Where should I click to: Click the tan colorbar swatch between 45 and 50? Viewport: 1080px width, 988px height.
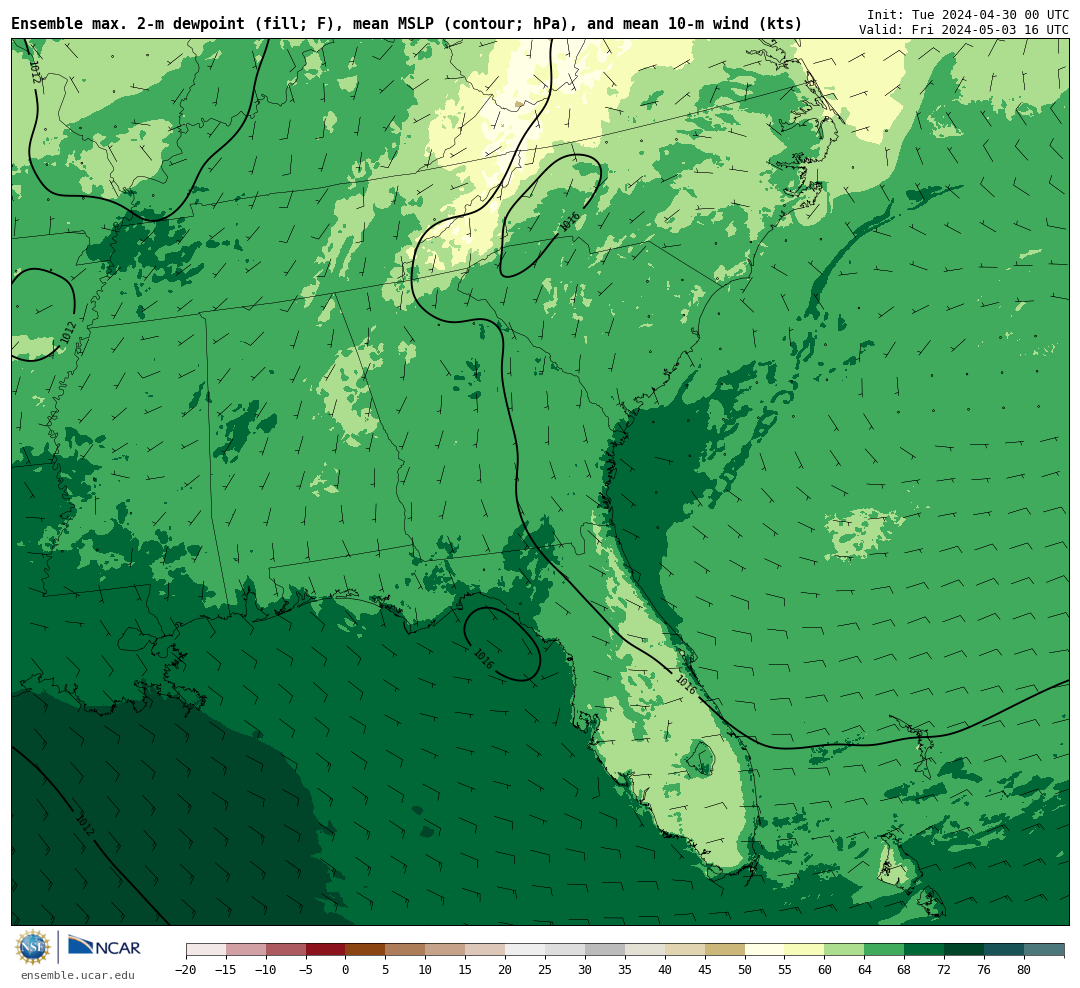click(725, 950)
